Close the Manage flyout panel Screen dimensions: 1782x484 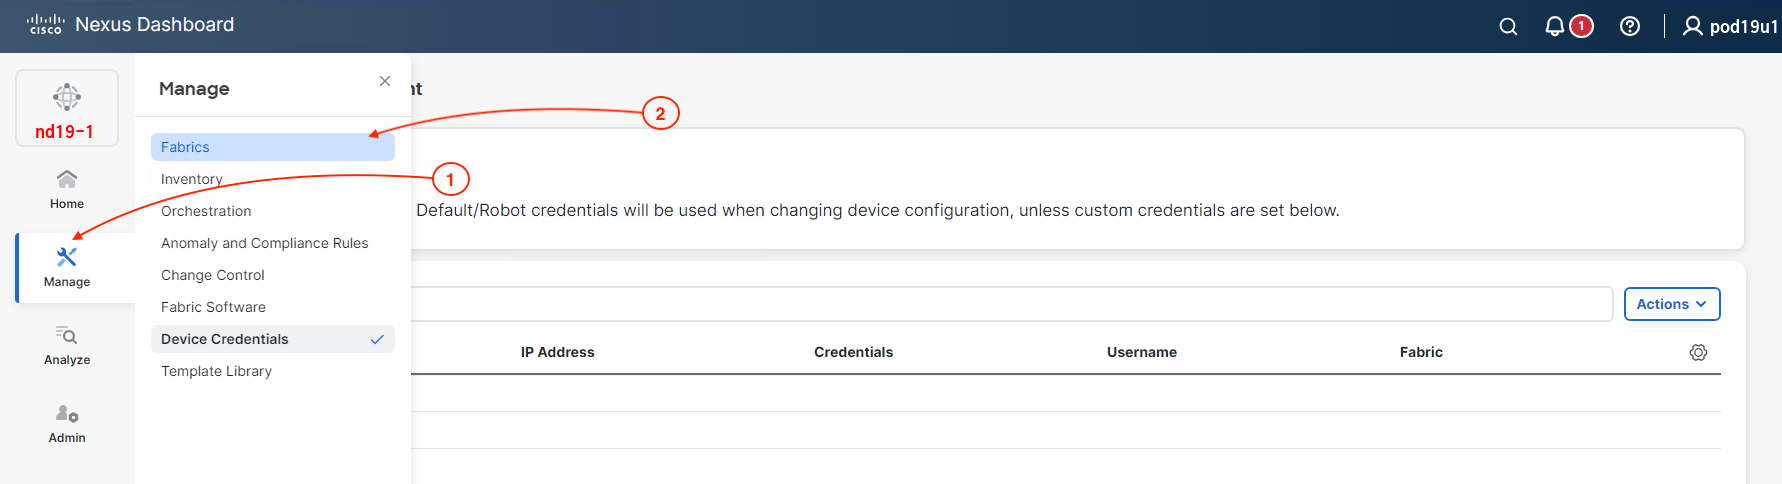point(385,81)
